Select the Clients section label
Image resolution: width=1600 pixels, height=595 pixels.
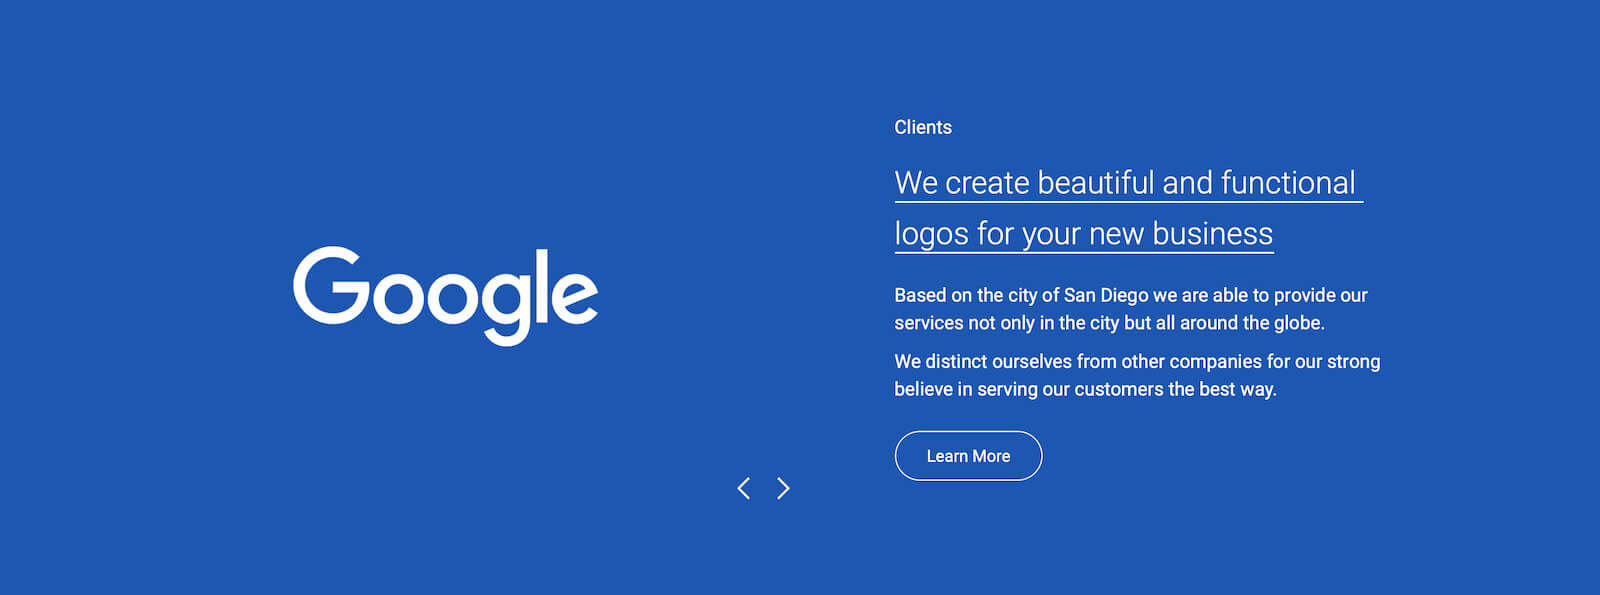point(923,127)
